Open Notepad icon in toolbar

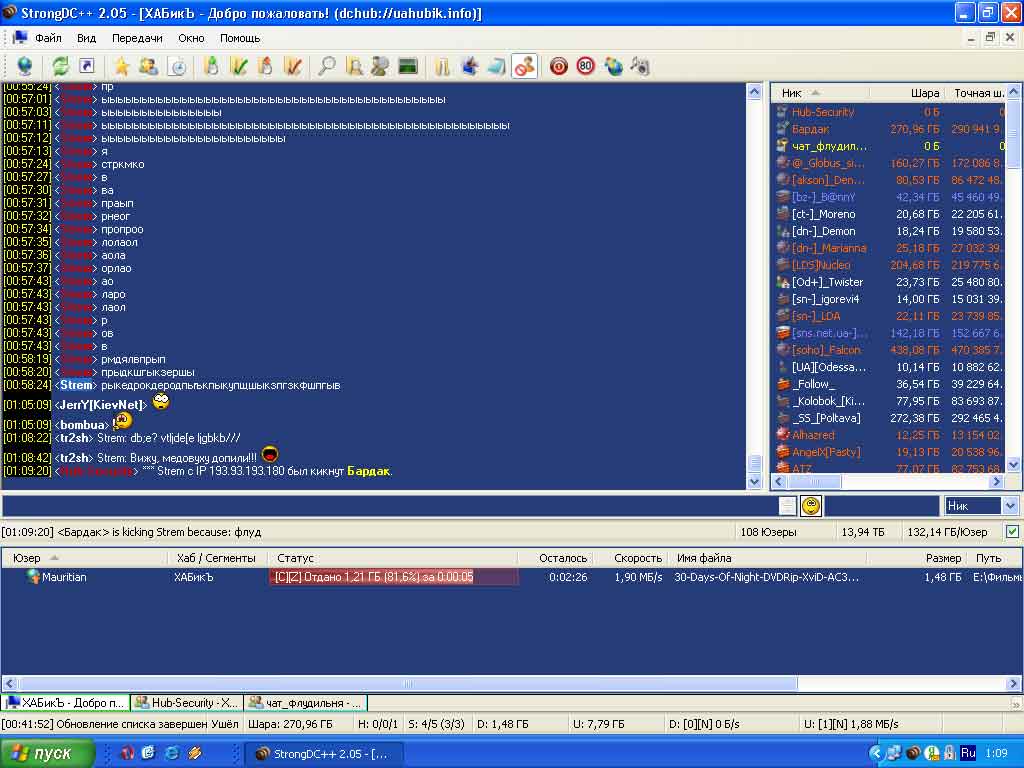pos(497,66)
